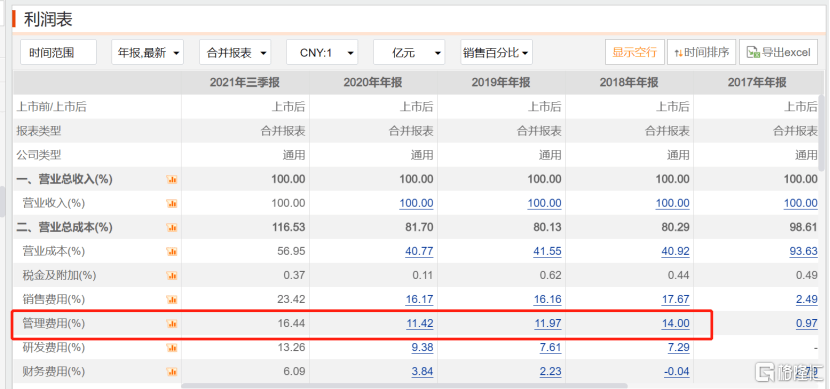Screen dimensions: 830x389
Task: Open the 销售百分比 dropdown
Action: click(497, 52)
